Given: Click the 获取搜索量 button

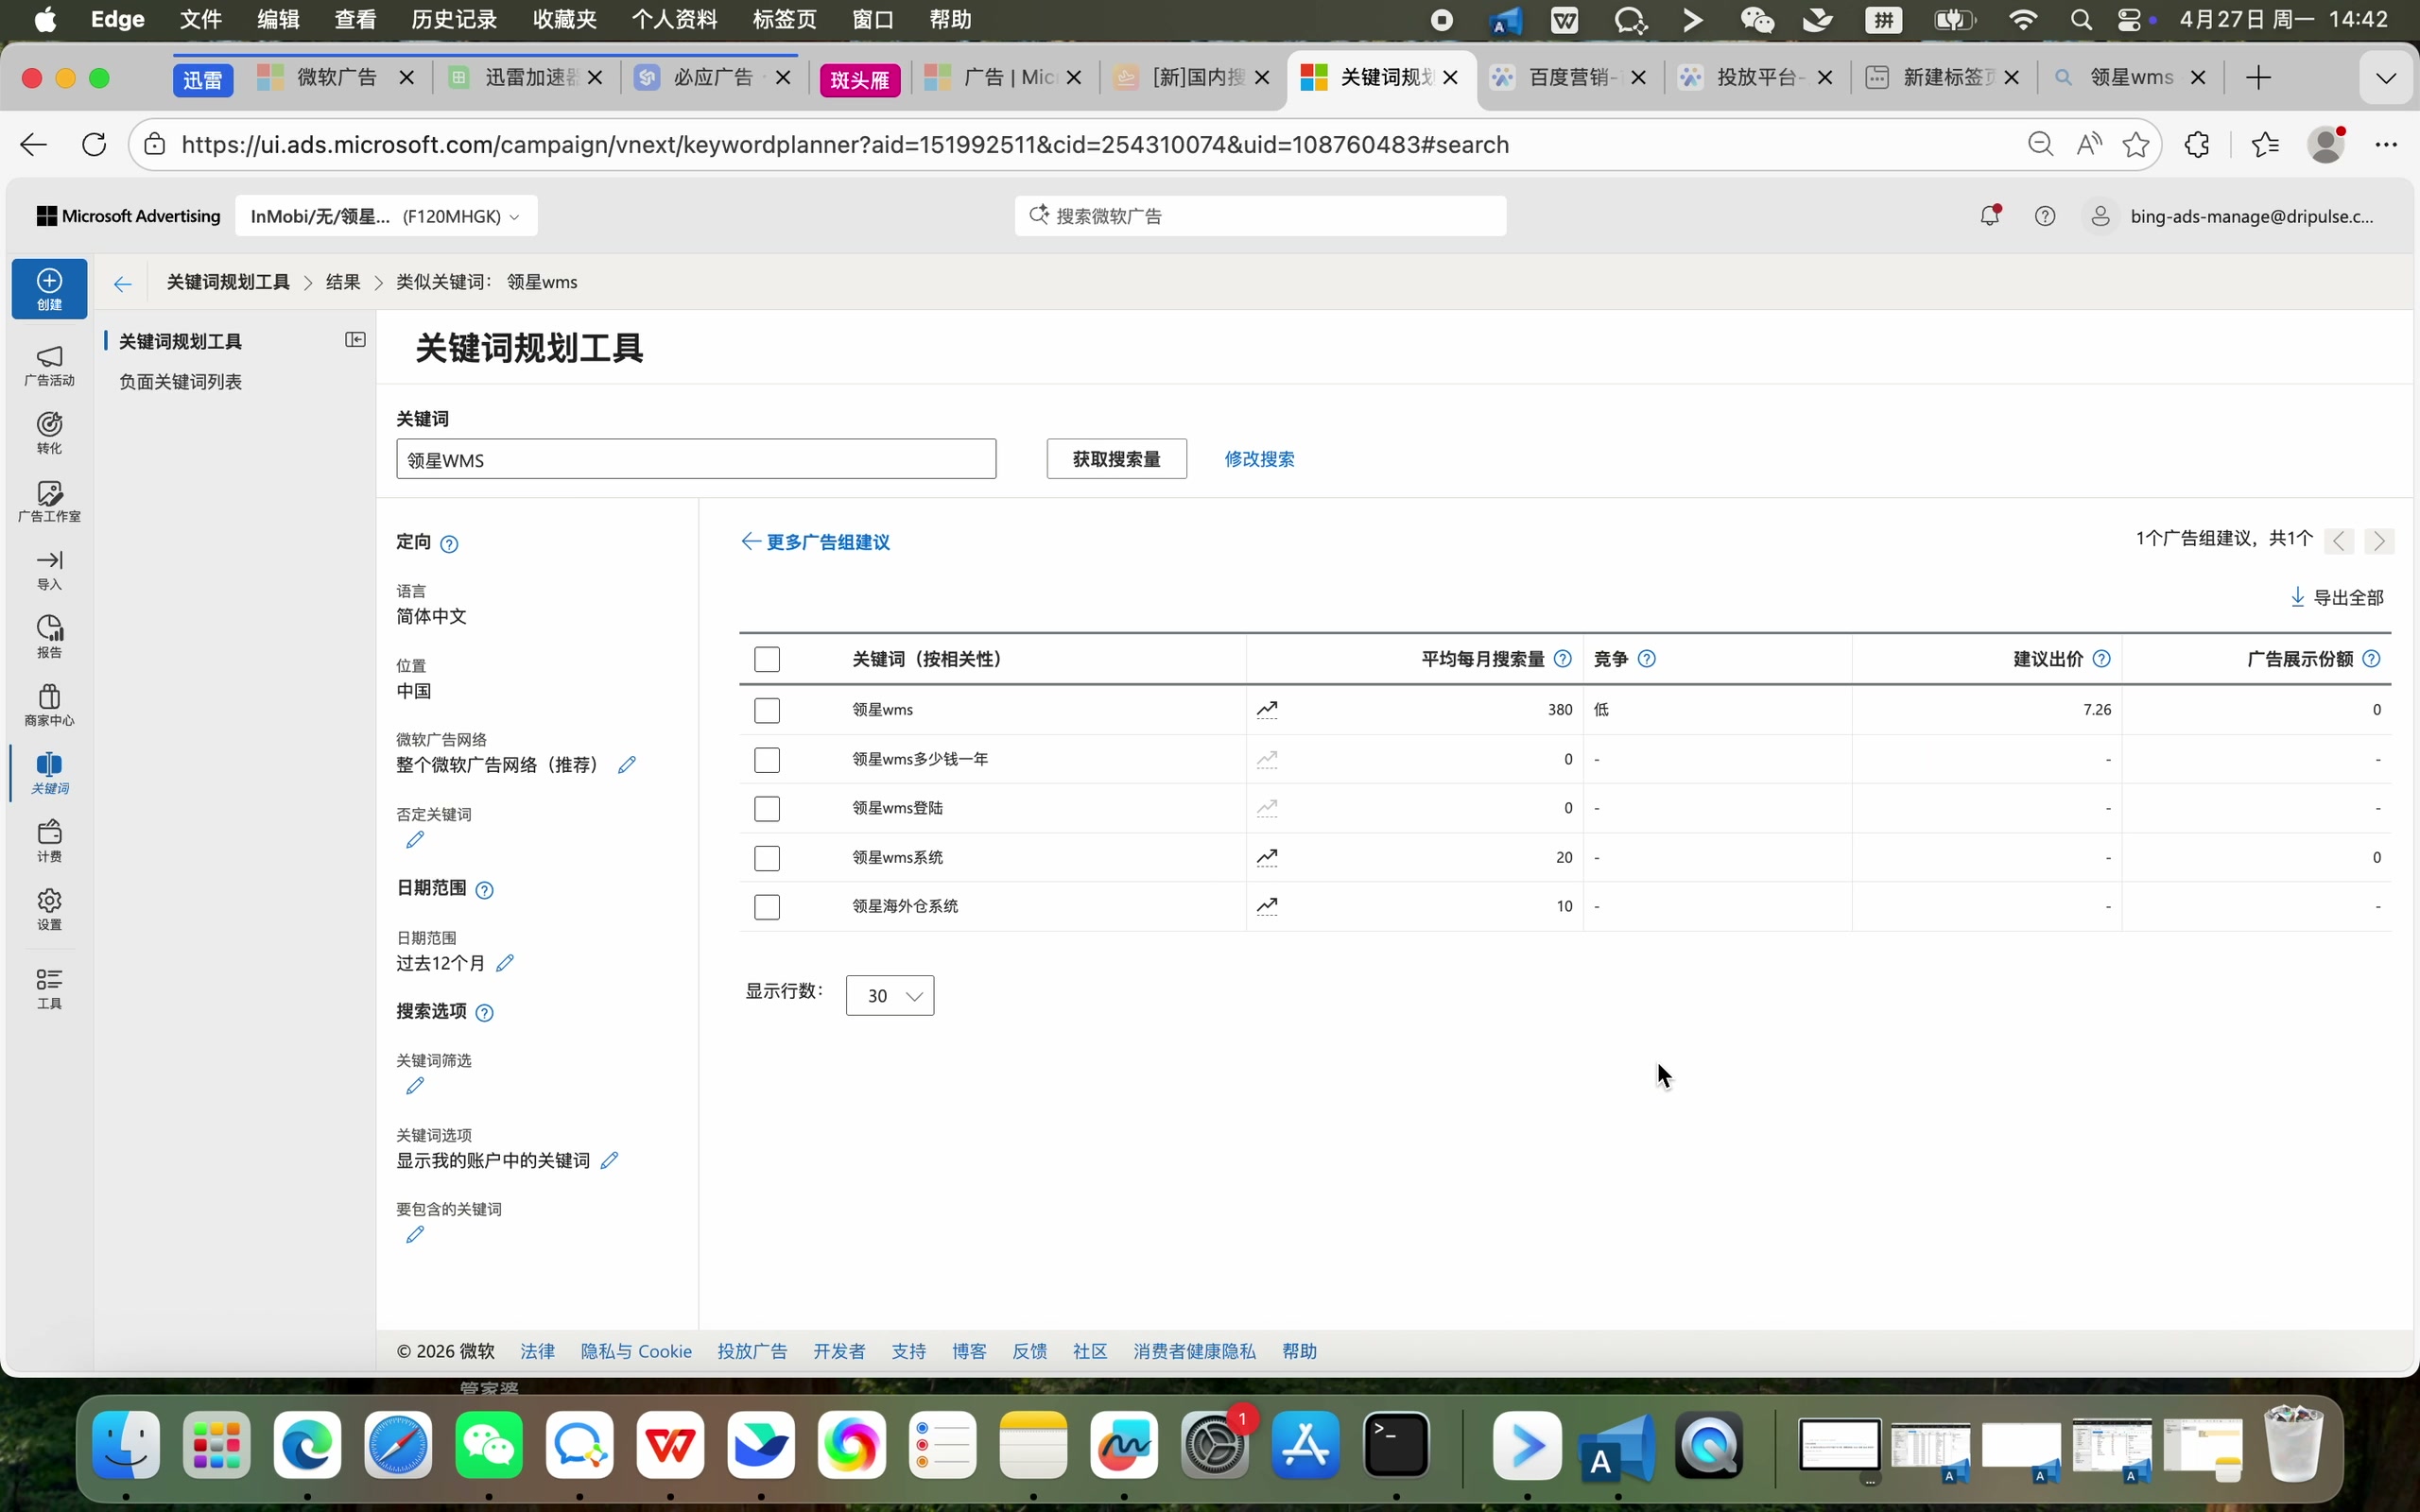Looking at the screenshot, I should 1117,459.
